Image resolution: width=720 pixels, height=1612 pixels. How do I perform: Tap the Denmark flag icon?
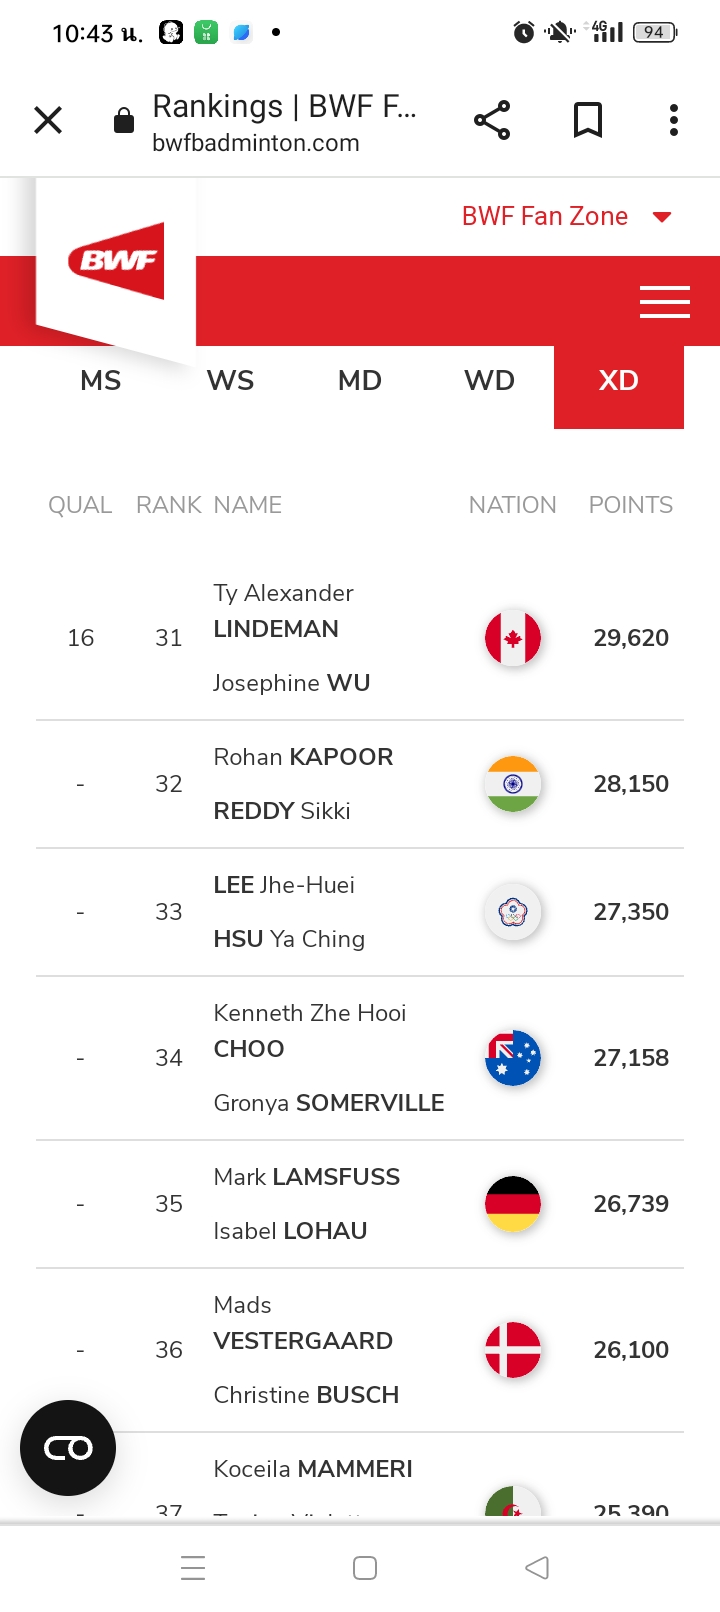tap(513, 1350)
